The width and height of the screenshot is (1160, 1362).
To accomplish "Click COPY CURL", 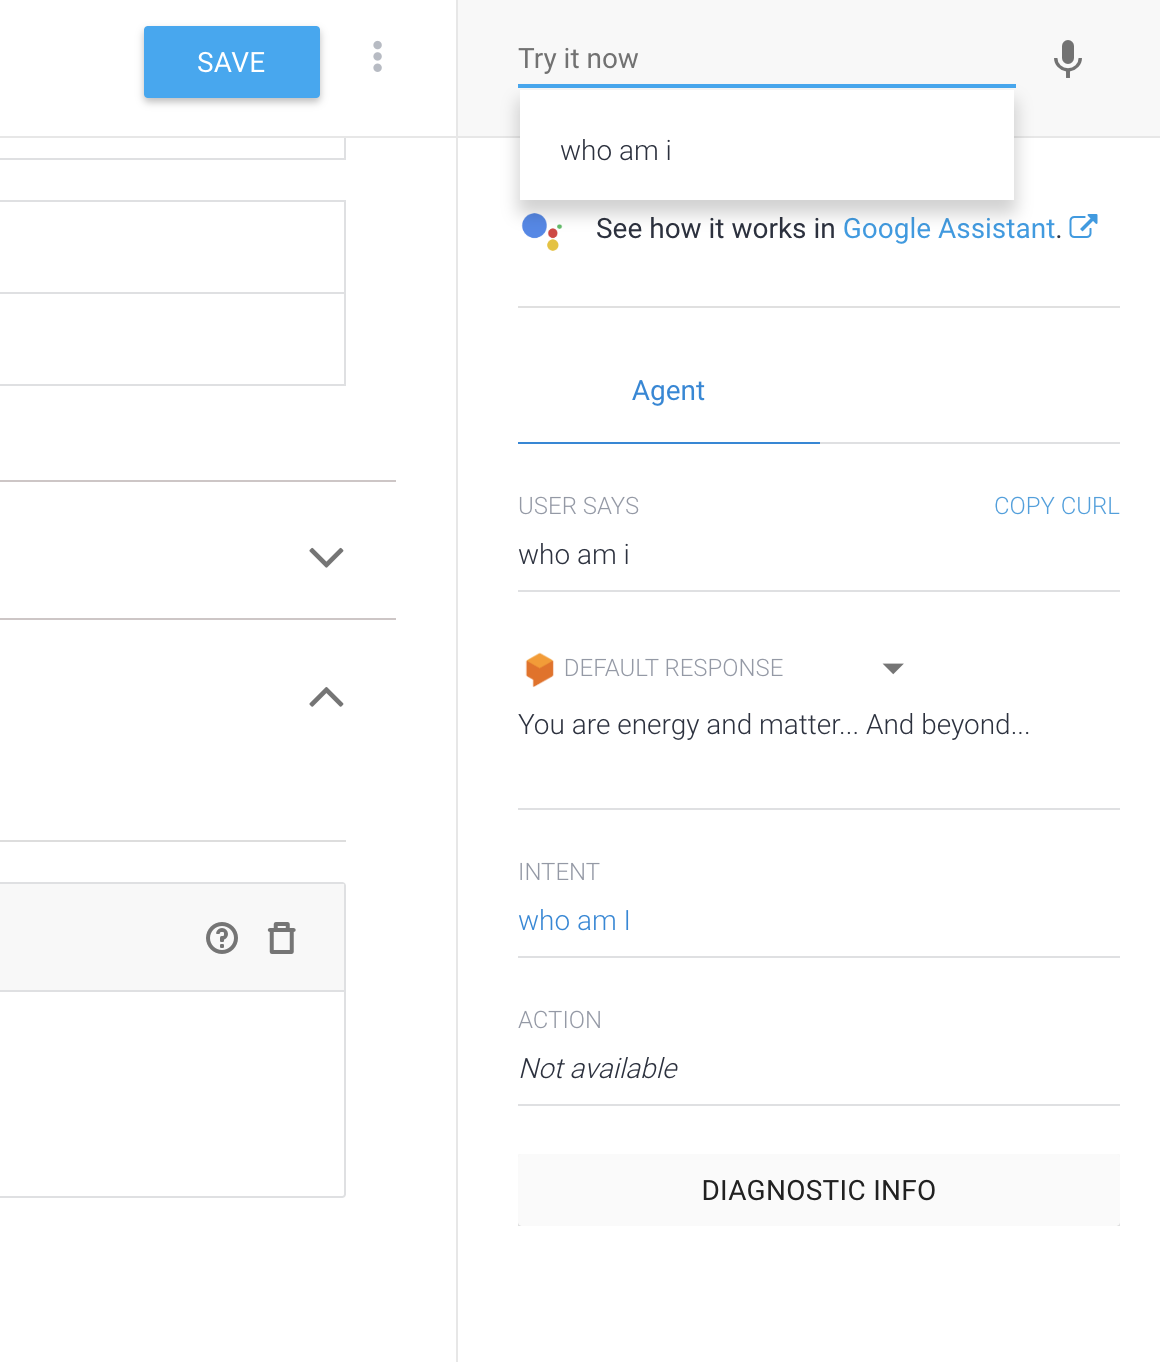I will point(1056,506).
